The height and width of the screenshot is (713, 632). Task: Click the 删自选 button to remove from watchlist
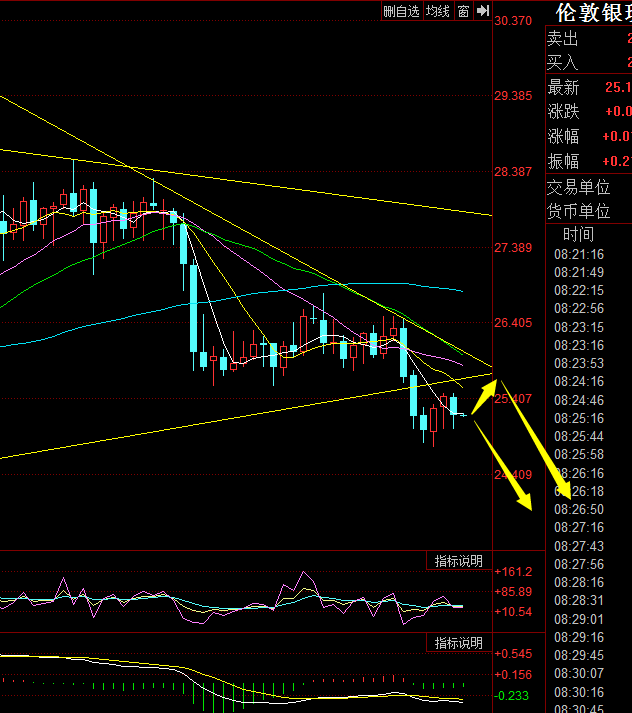pyautogui.click(x=401, y=11)
